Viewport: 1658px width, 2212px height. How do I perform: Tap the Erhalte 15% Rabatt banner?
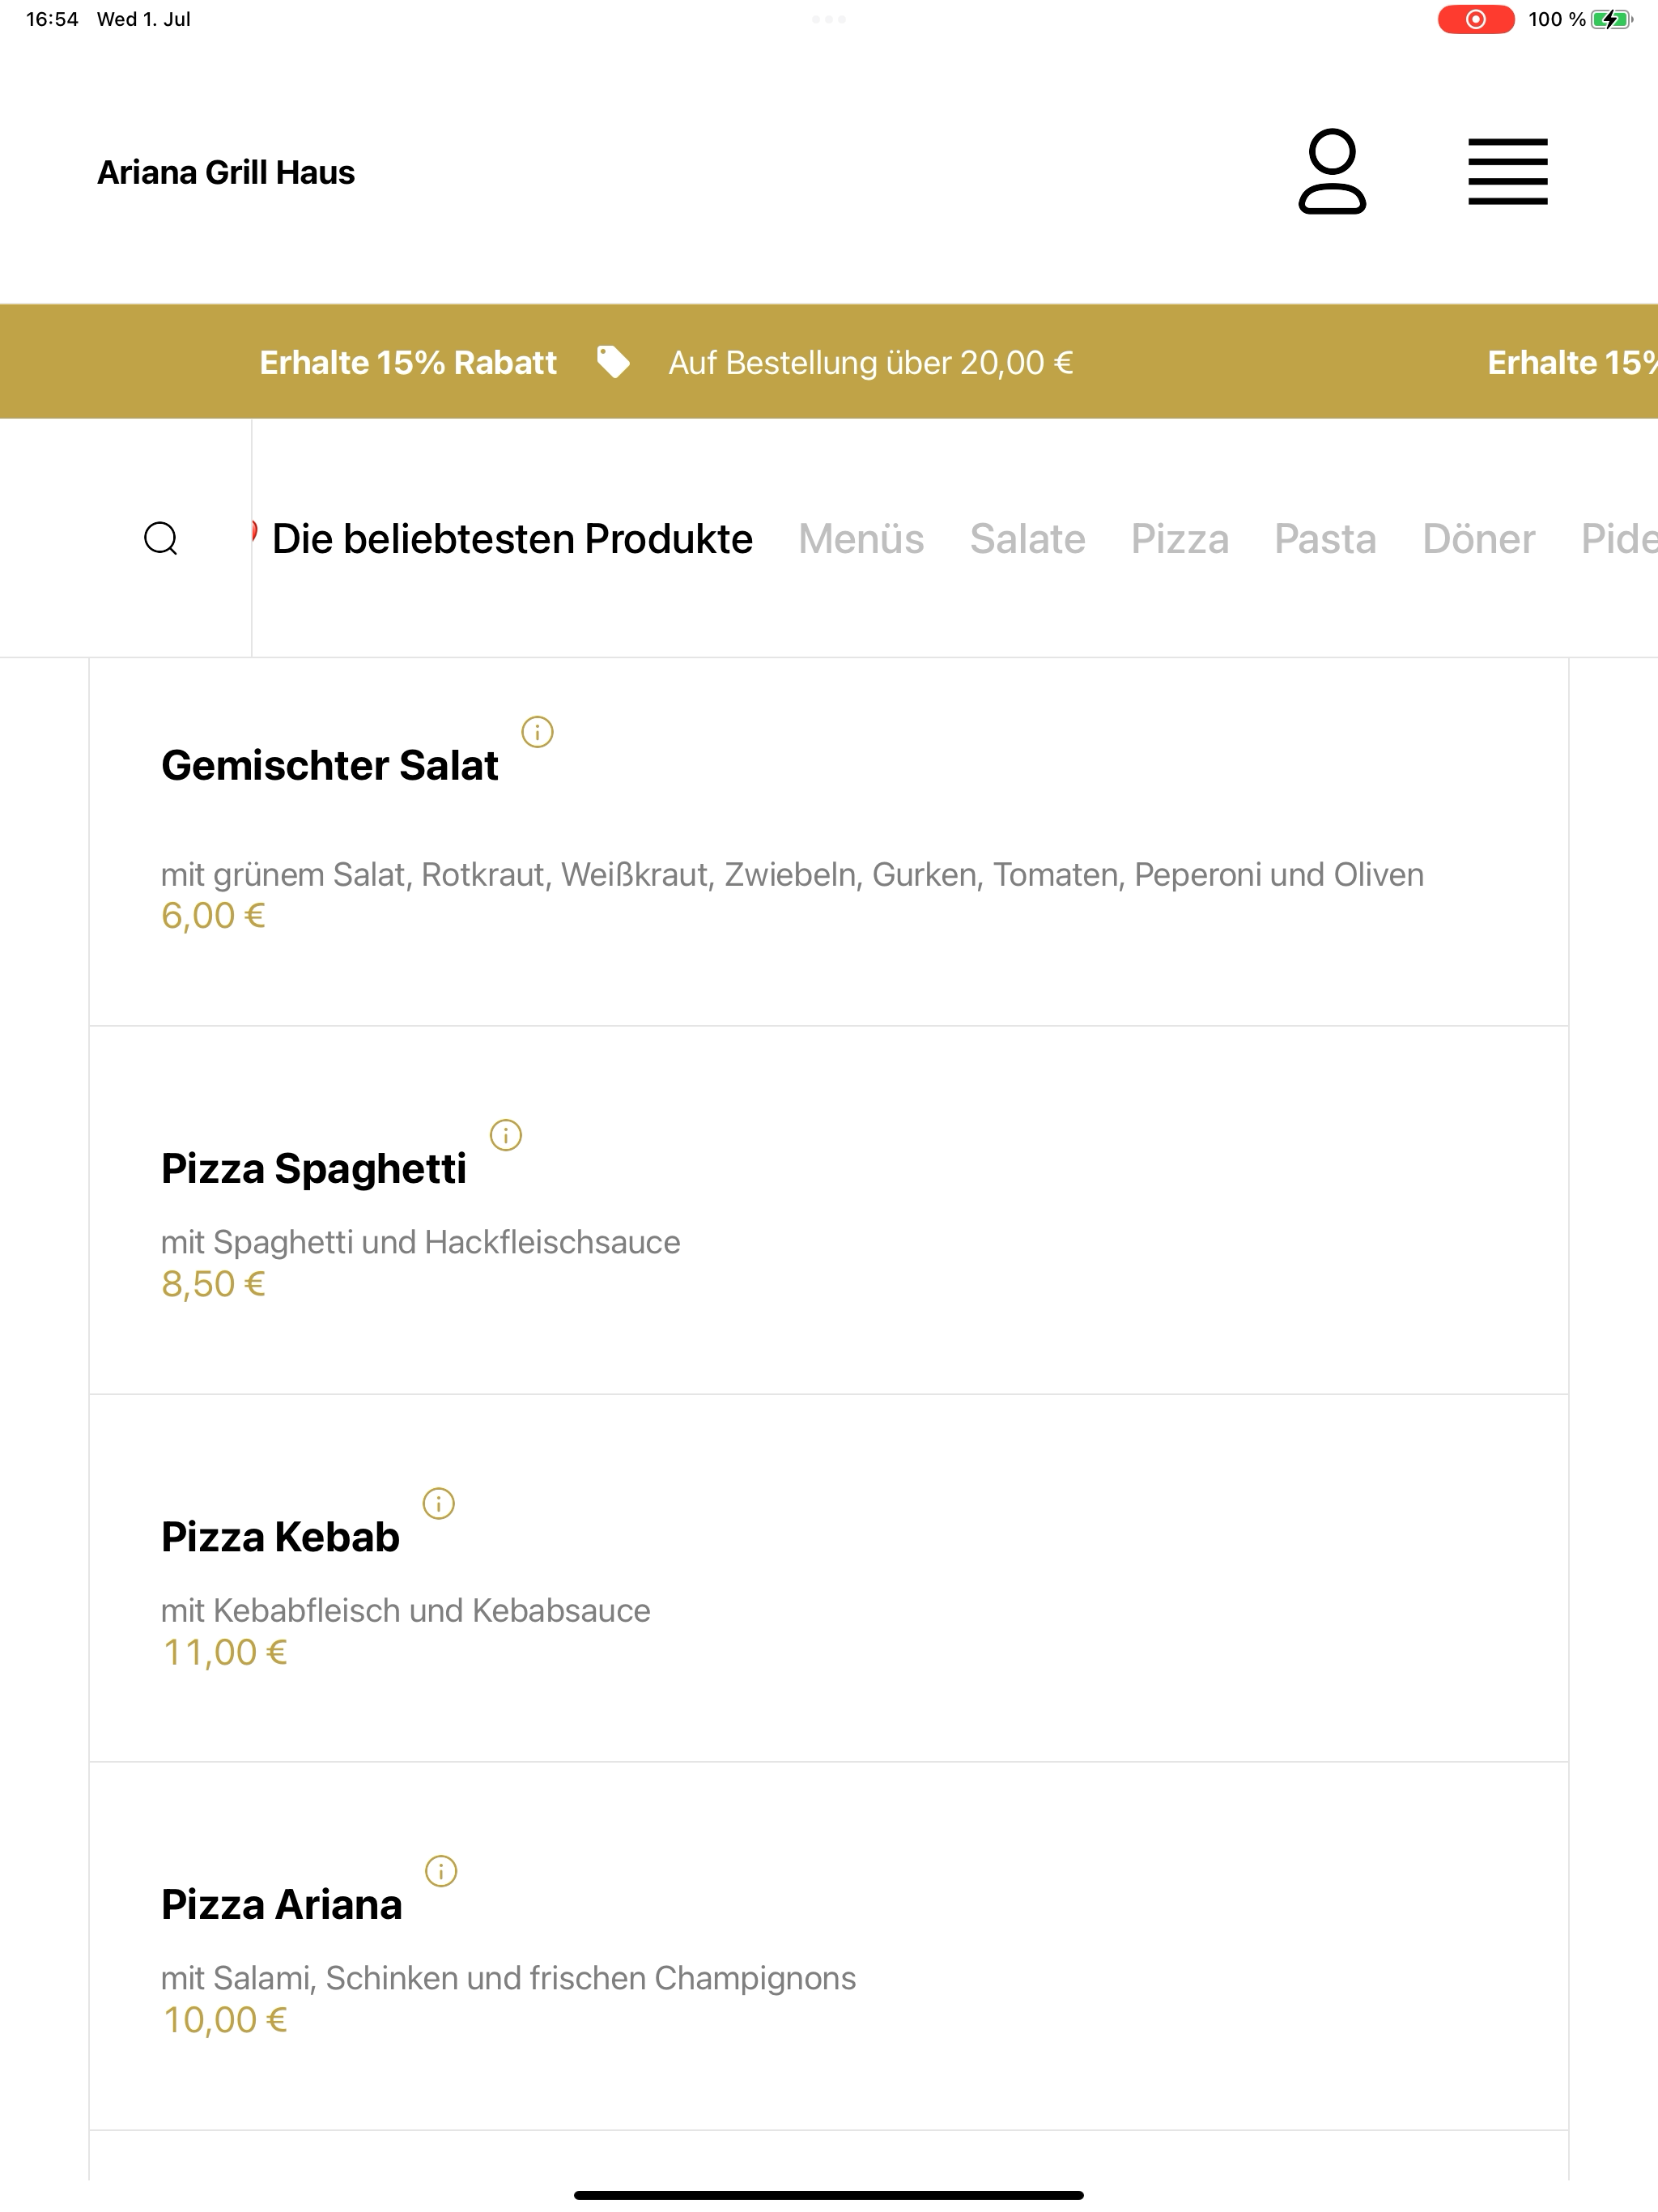(408, 362)
